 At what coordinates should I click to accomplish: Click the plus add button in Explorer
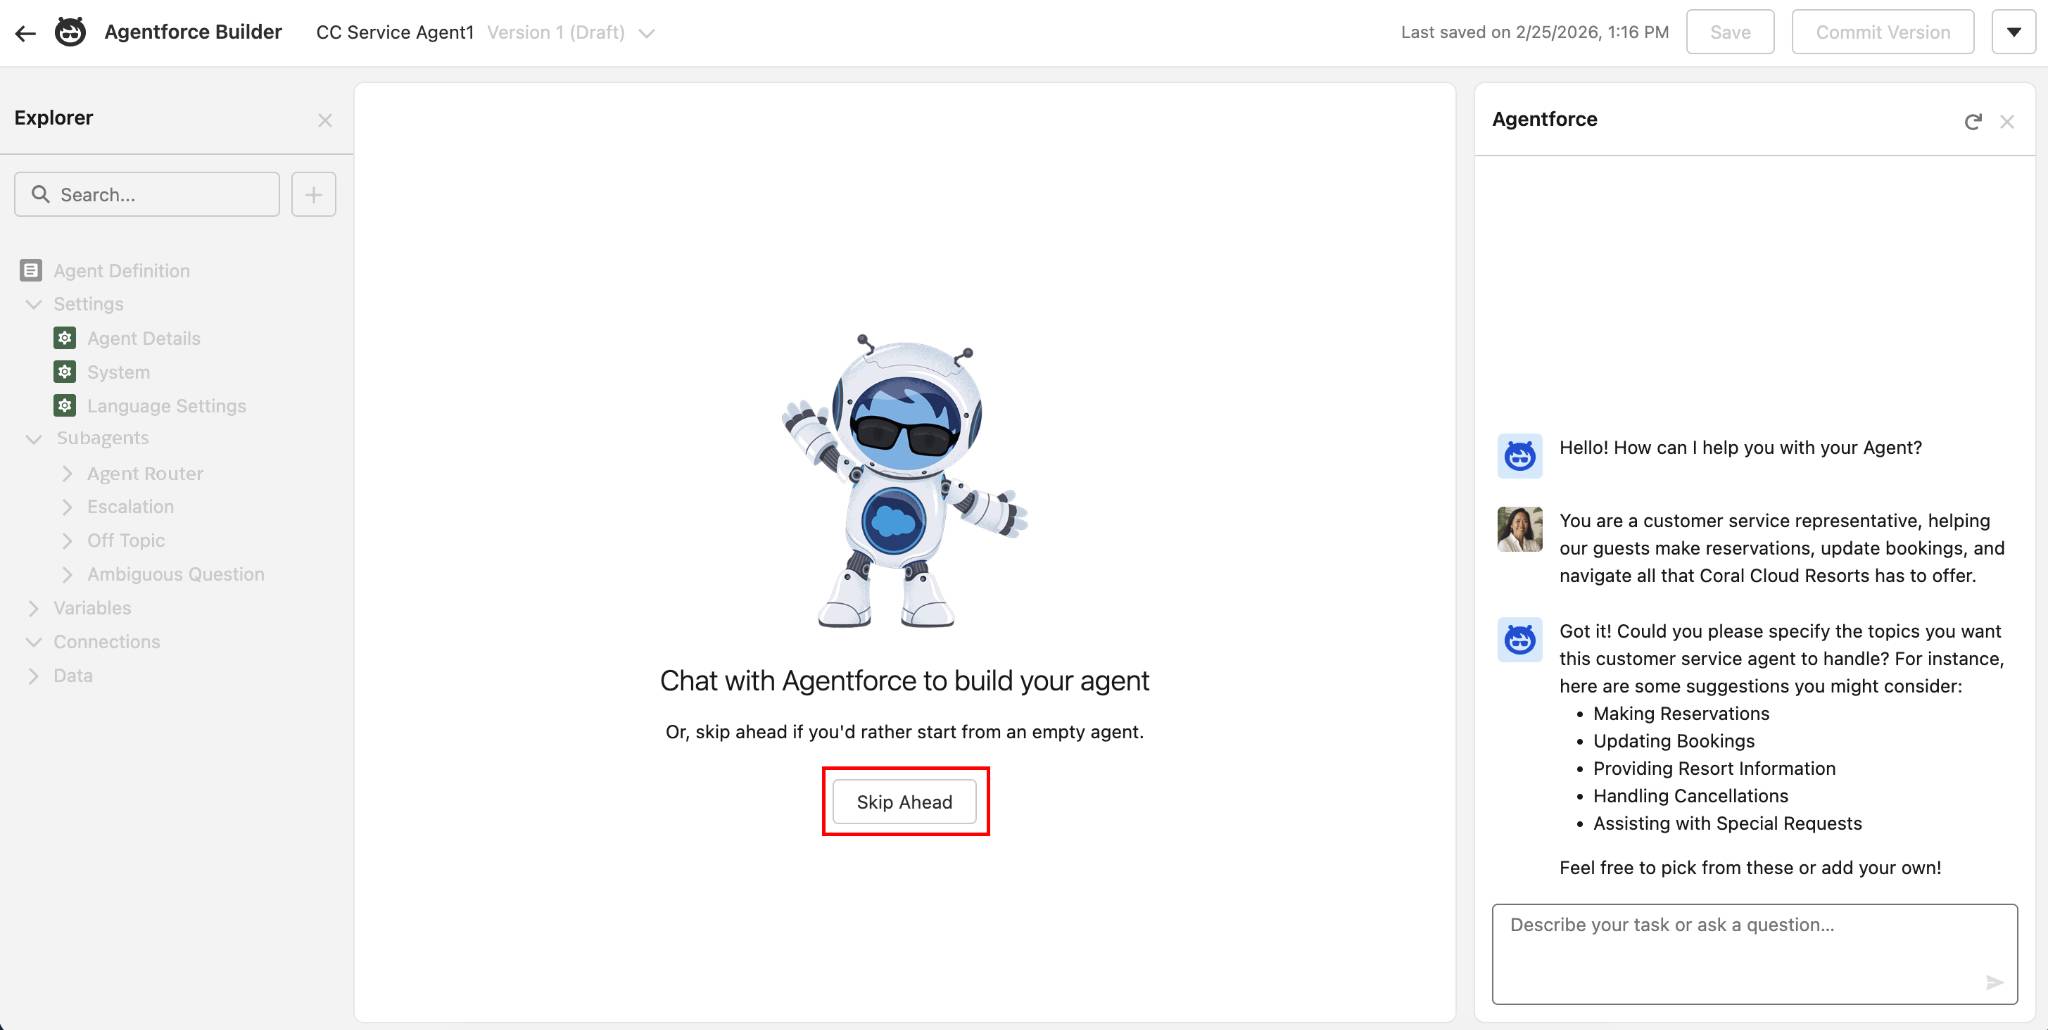[x=314, y=194]
